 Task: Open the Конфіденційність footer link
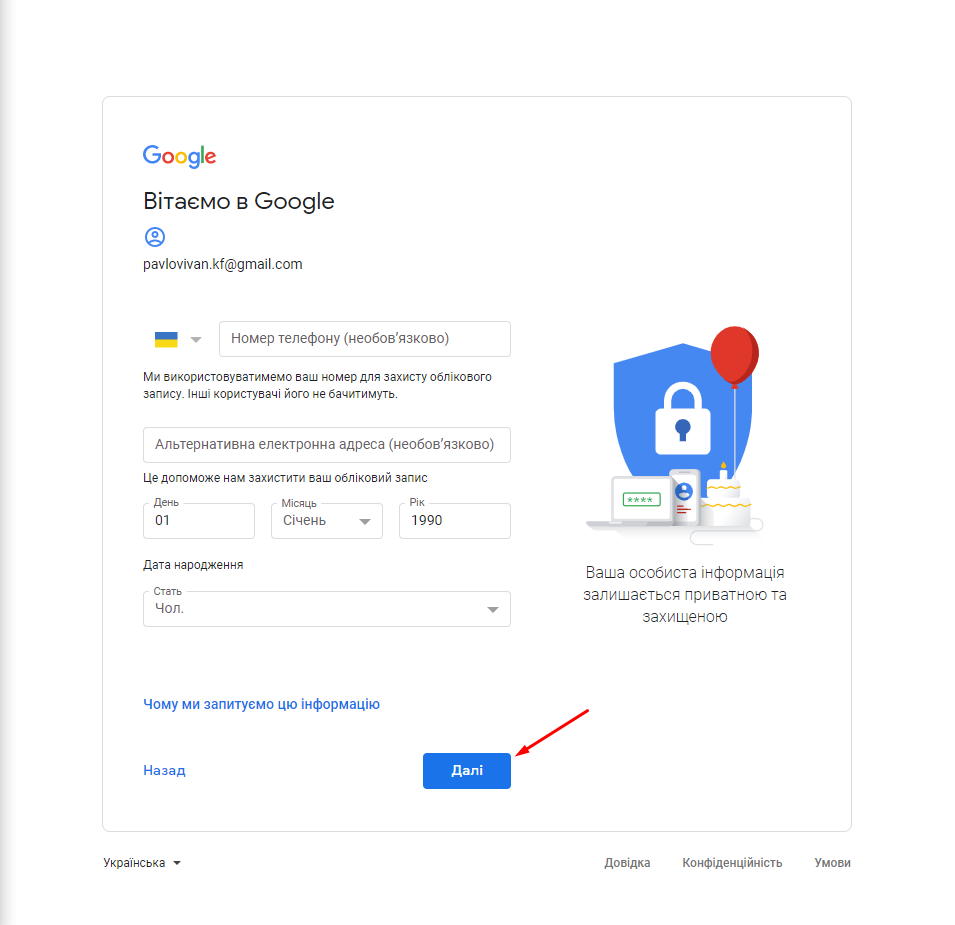click(x=732, y=863)
